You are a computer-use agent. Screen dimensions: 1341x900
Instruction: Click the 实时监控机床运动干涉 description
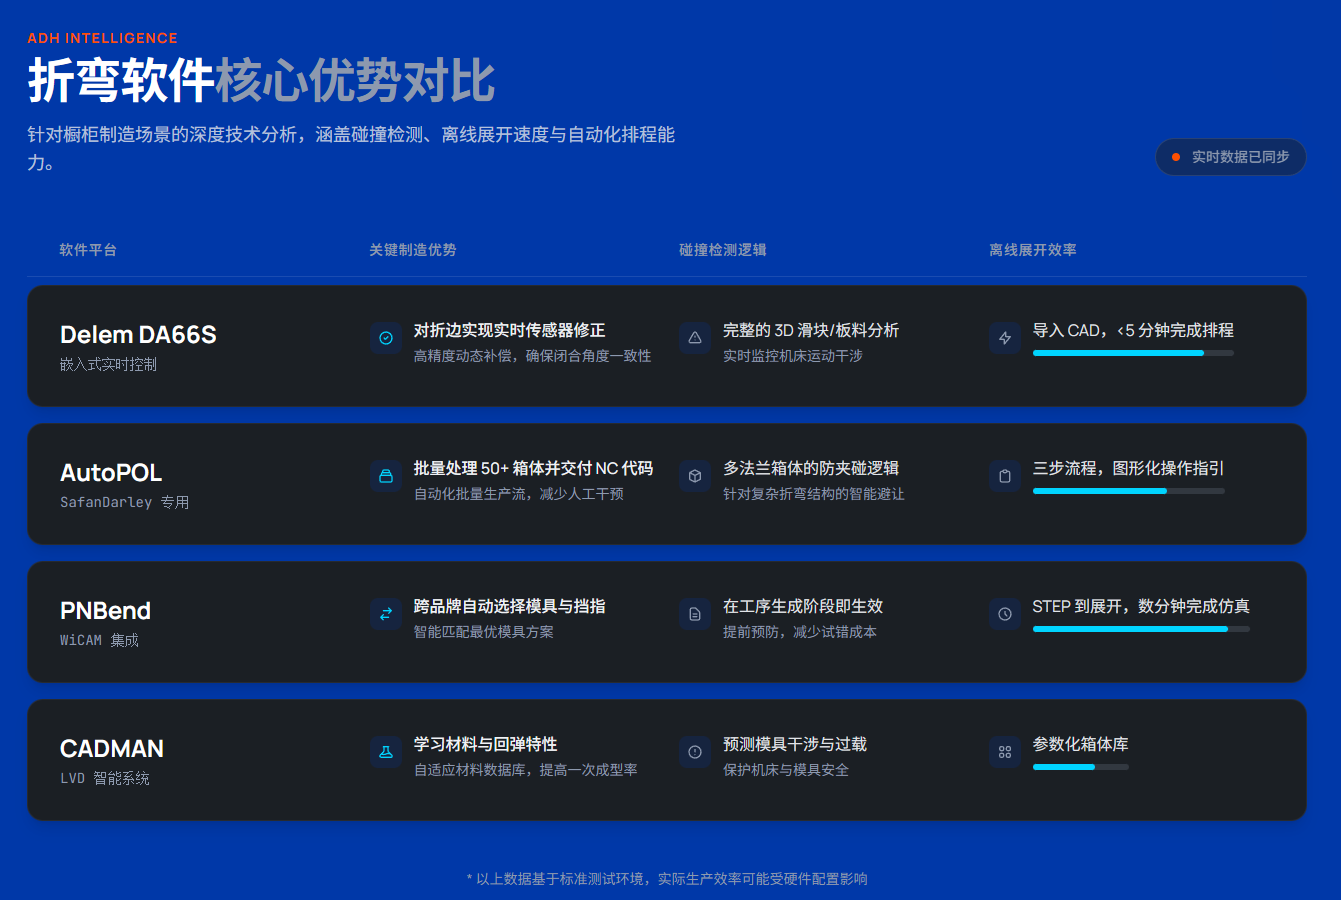coord(793,356)
